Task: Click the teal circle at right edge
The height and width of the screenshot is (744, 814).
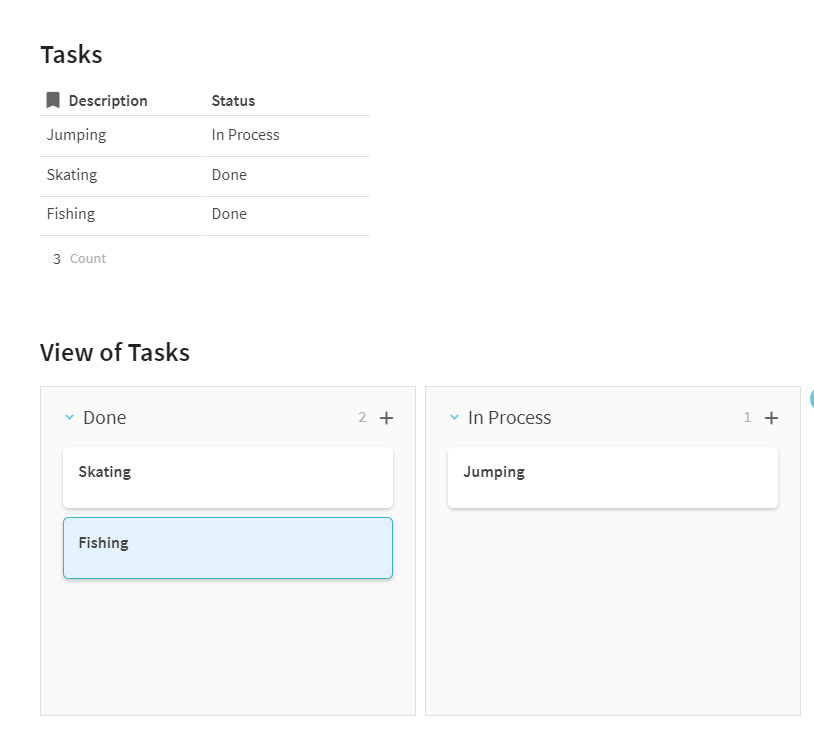Action: tap(811, 399)
